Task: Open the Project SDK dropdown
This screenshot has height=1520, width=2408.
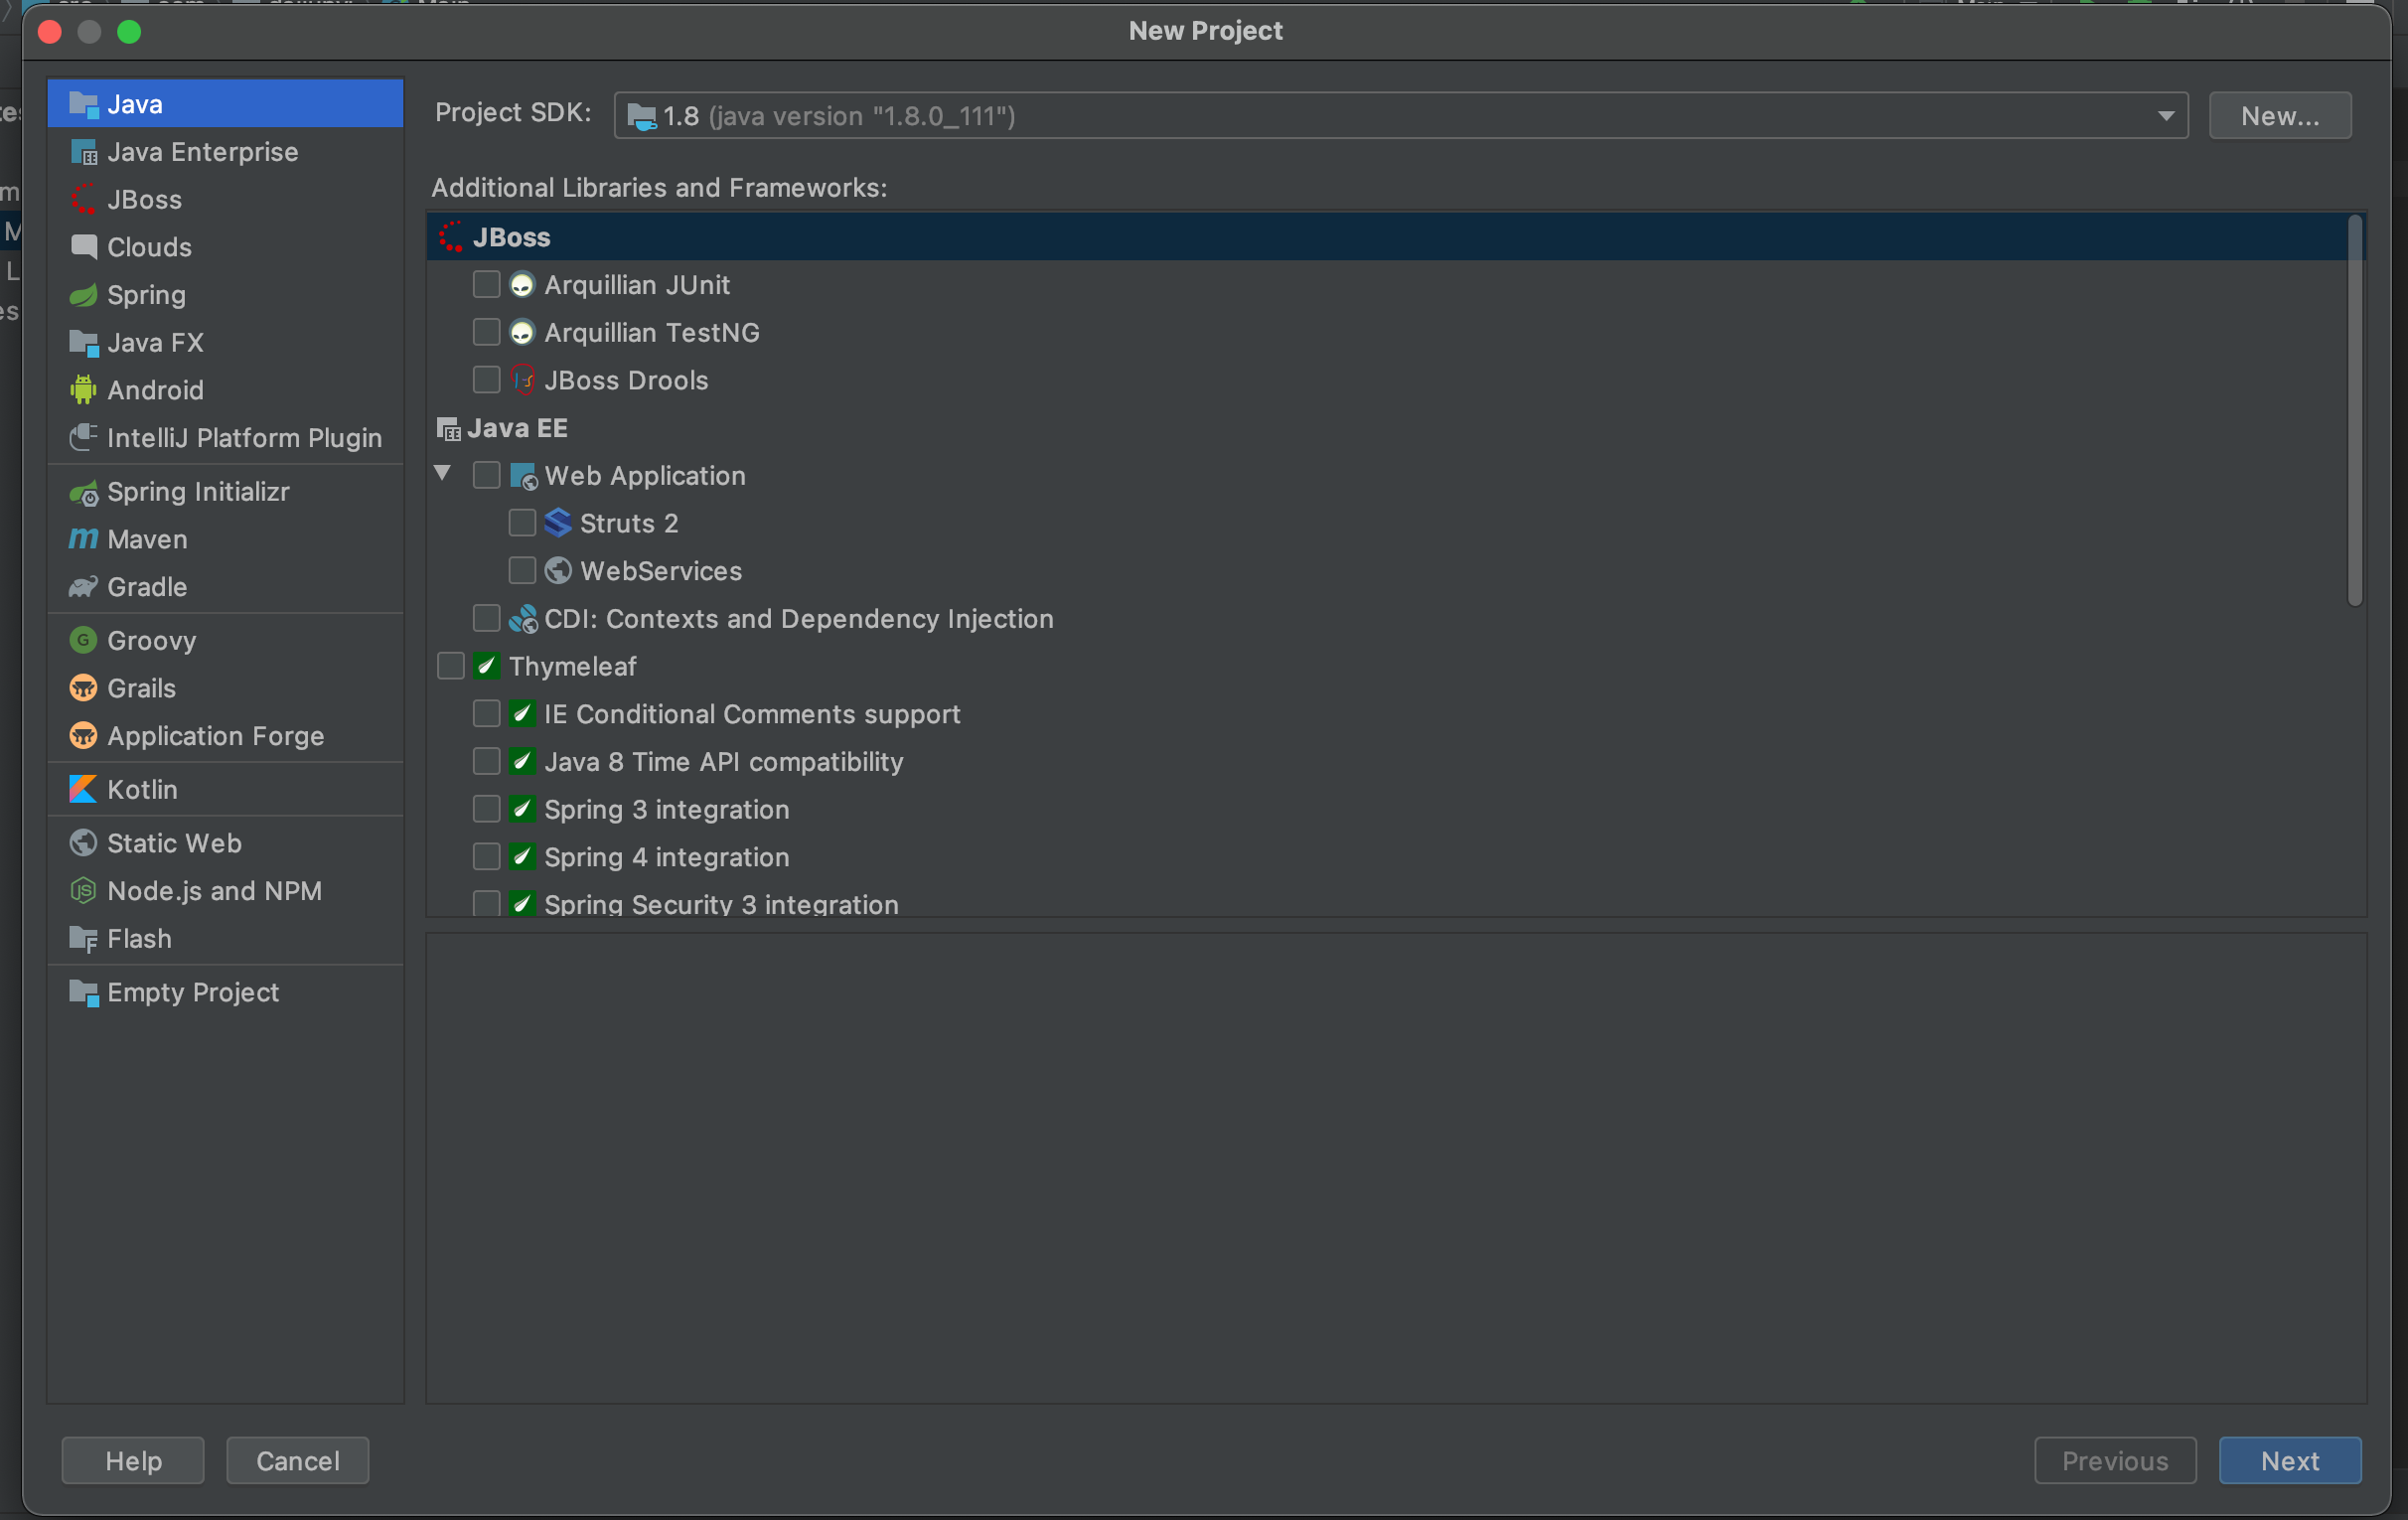Action: click(x=1400, y=116)
